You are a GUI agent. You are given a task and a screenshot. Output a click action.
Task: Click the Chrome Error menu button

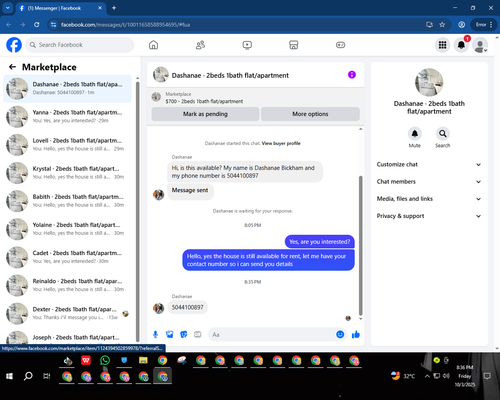tap(484, 25)
